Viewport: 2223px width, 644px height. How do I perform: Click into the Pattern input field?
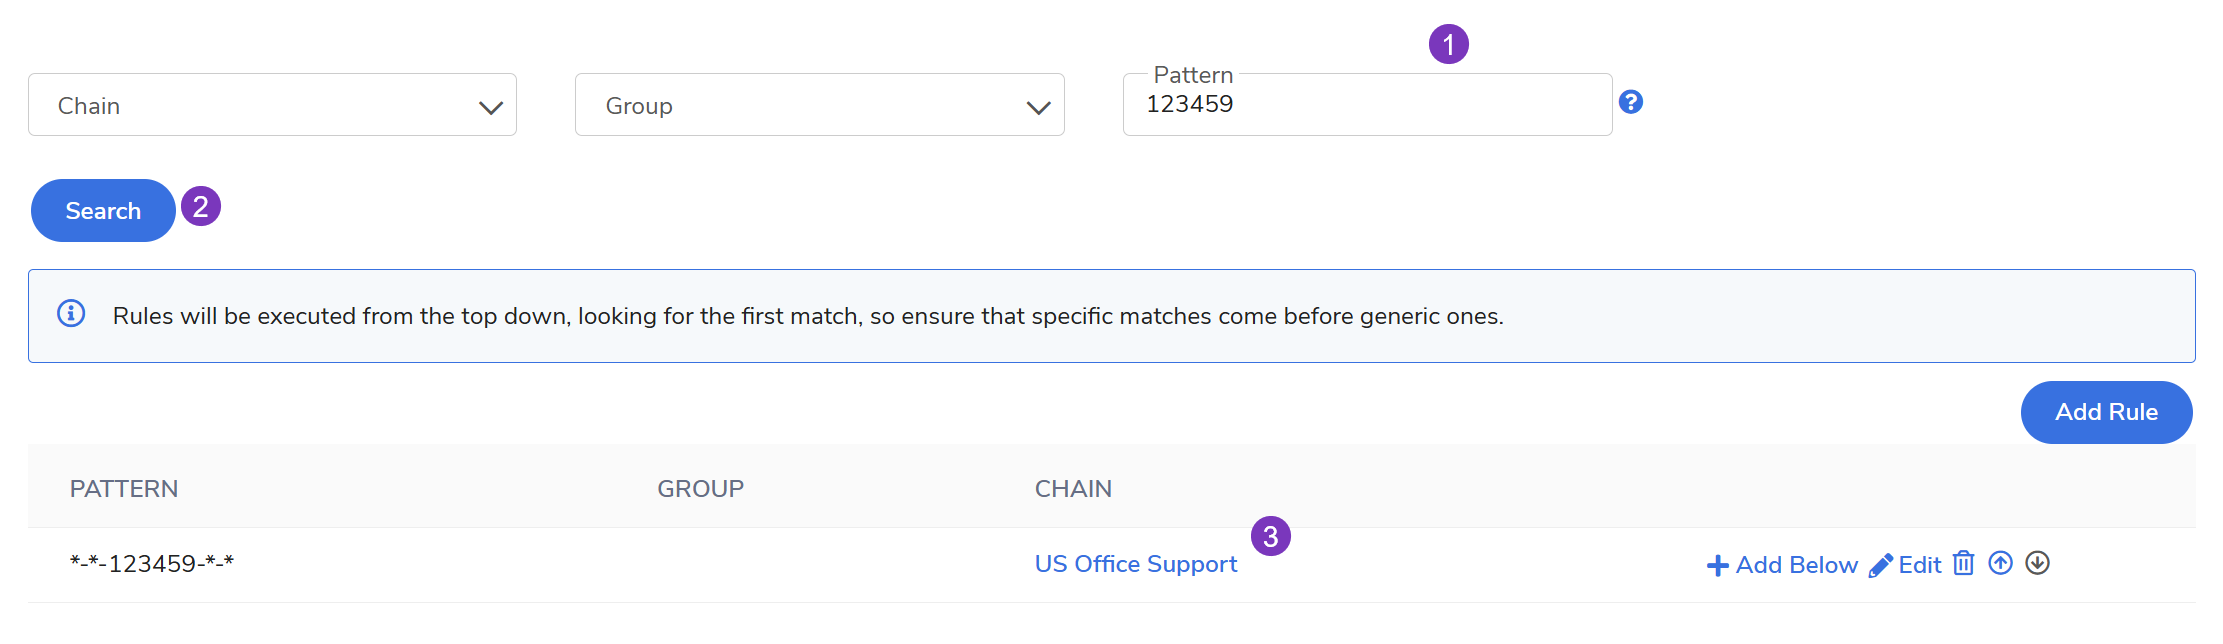click(x=1366, y=105)
